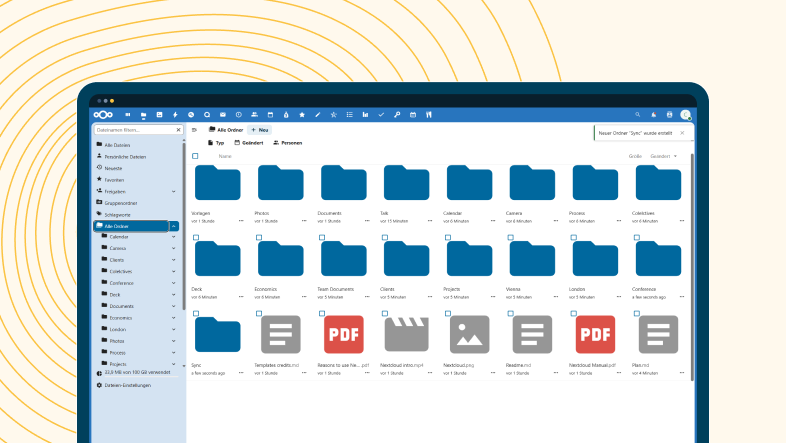Viewport: 786px width, 443px height.
Task: Open the Contacts app in header
Action: 254,115
